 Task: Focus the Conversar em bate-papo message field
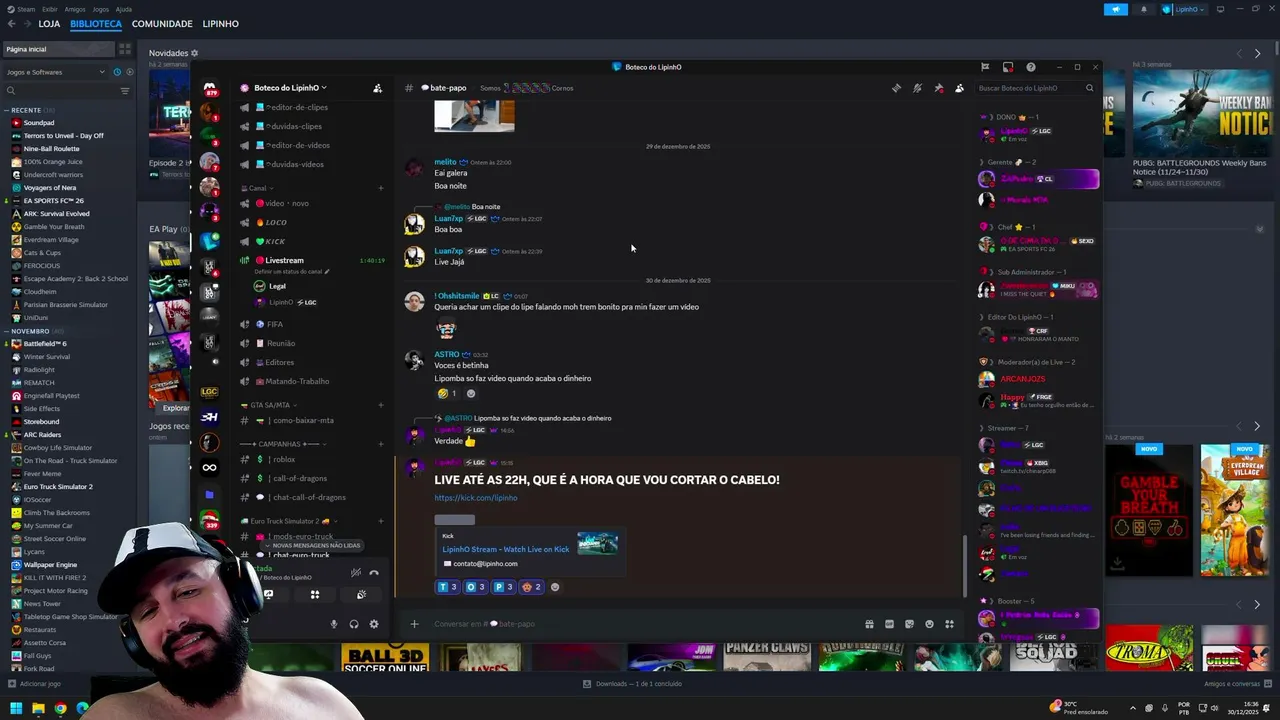[640, 624]
